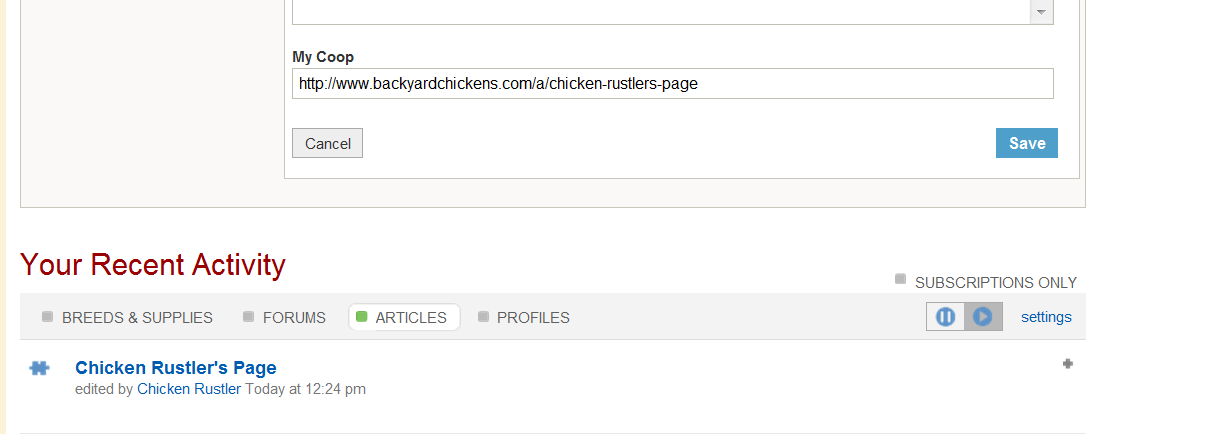The width and height of the screenshot is (1206, 434).
Task: Click the plus icon beside Chicken Rustler's Page
Action: click(x=1067, y=364)
